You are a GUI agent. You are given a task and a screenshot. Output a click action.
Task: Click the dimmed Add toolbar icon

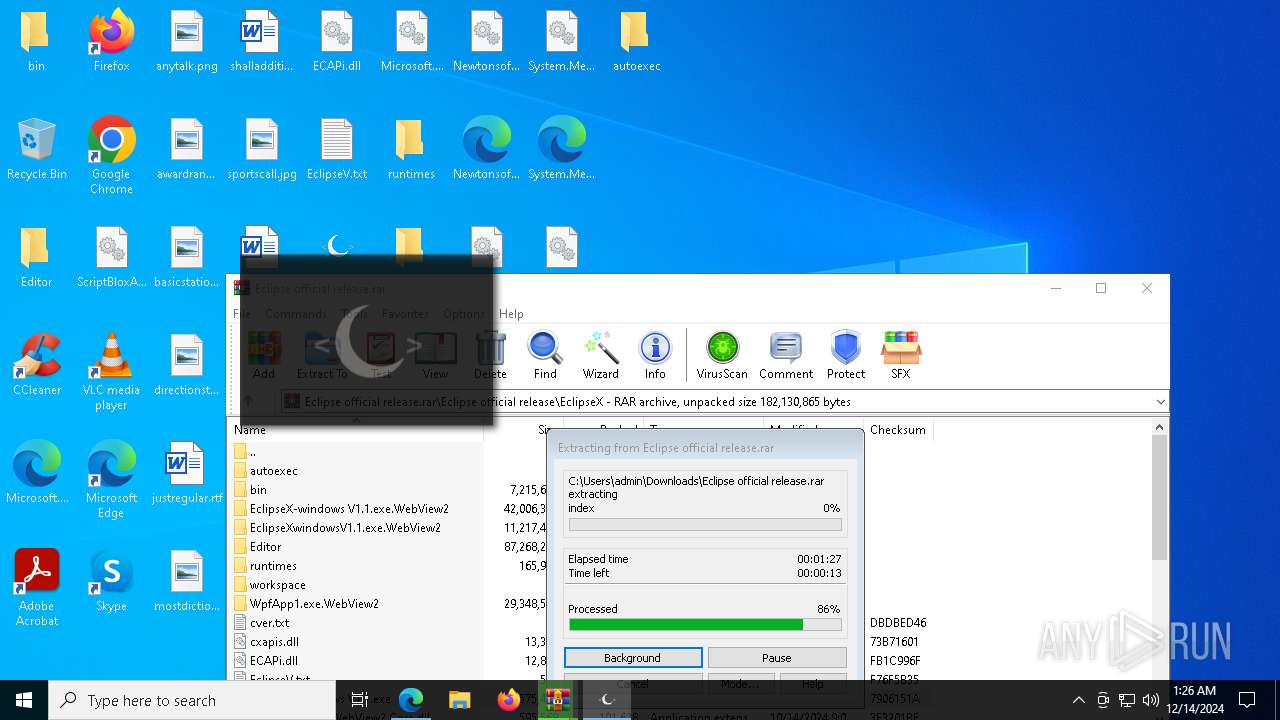(x=264, y=355)
